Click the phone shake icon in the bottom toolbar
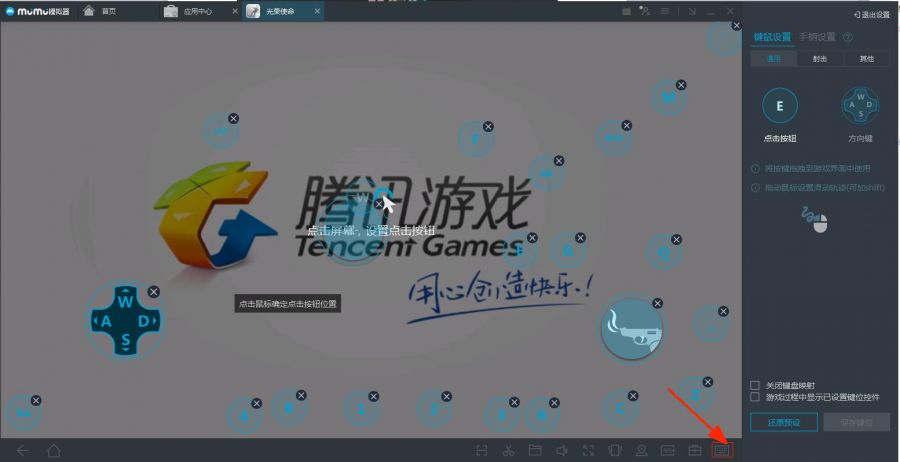Screen dimensions: 900x462 click(615, 451)
